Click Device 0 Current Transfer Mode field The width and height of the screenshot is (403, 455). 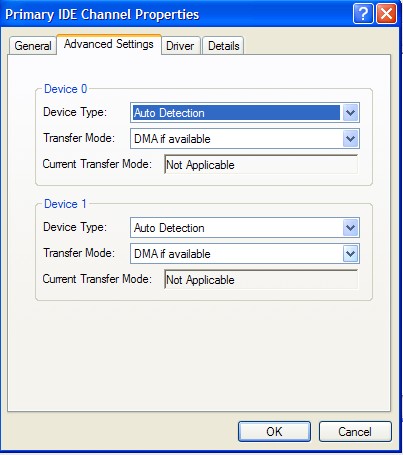point(261,164)
